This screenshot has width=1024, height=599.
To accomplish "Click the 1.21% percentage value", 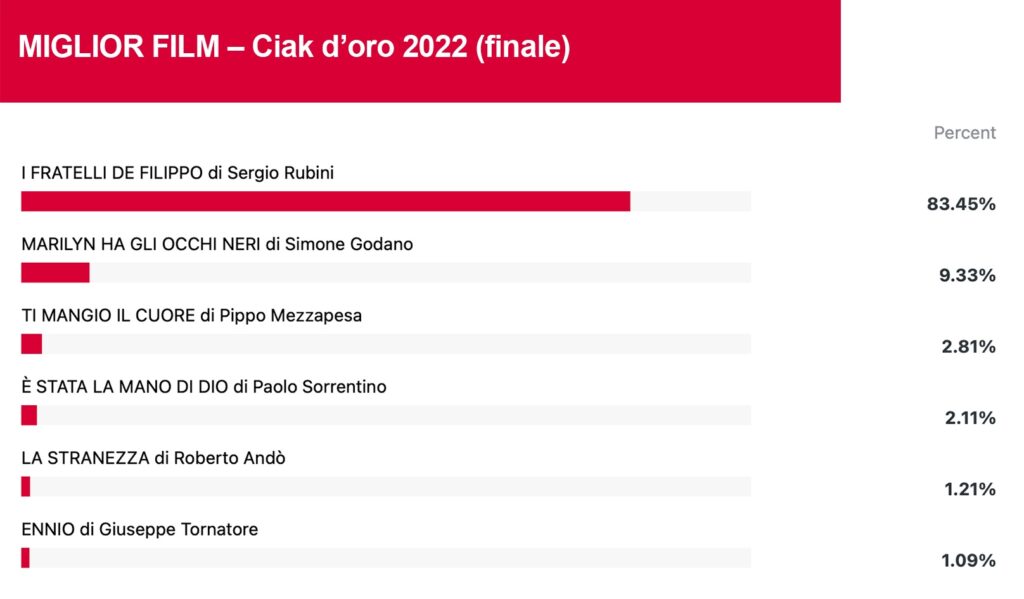I will point(970,489).
